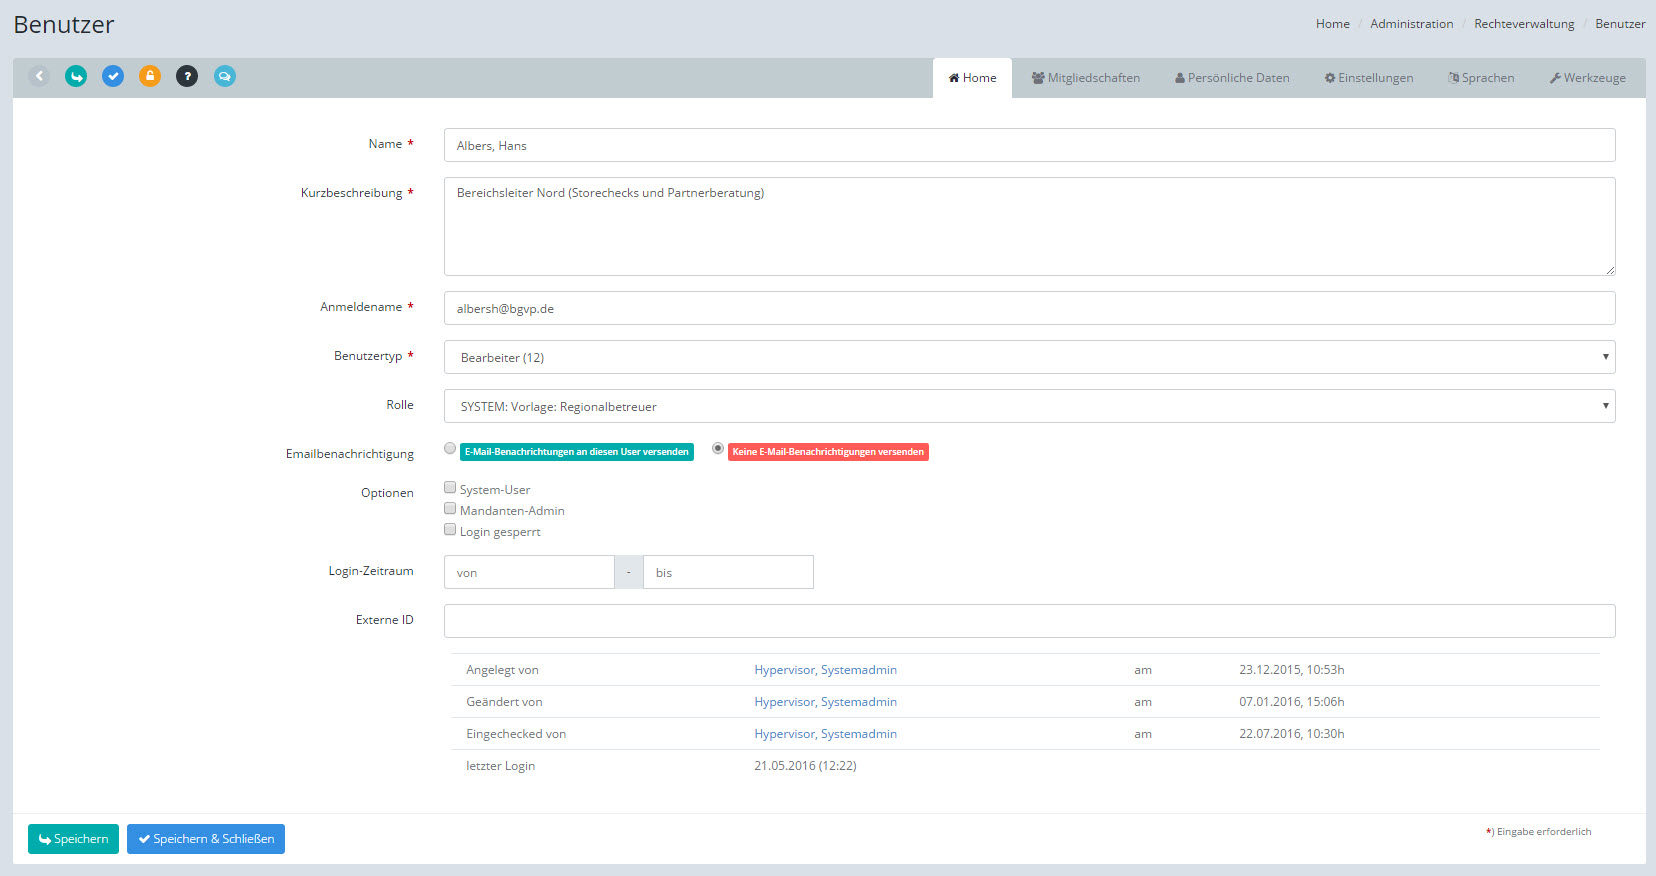This screenshot has width=1656, height=876.
Task: Click the blue checkmark toolbar icon
Action: click(113, 76)
